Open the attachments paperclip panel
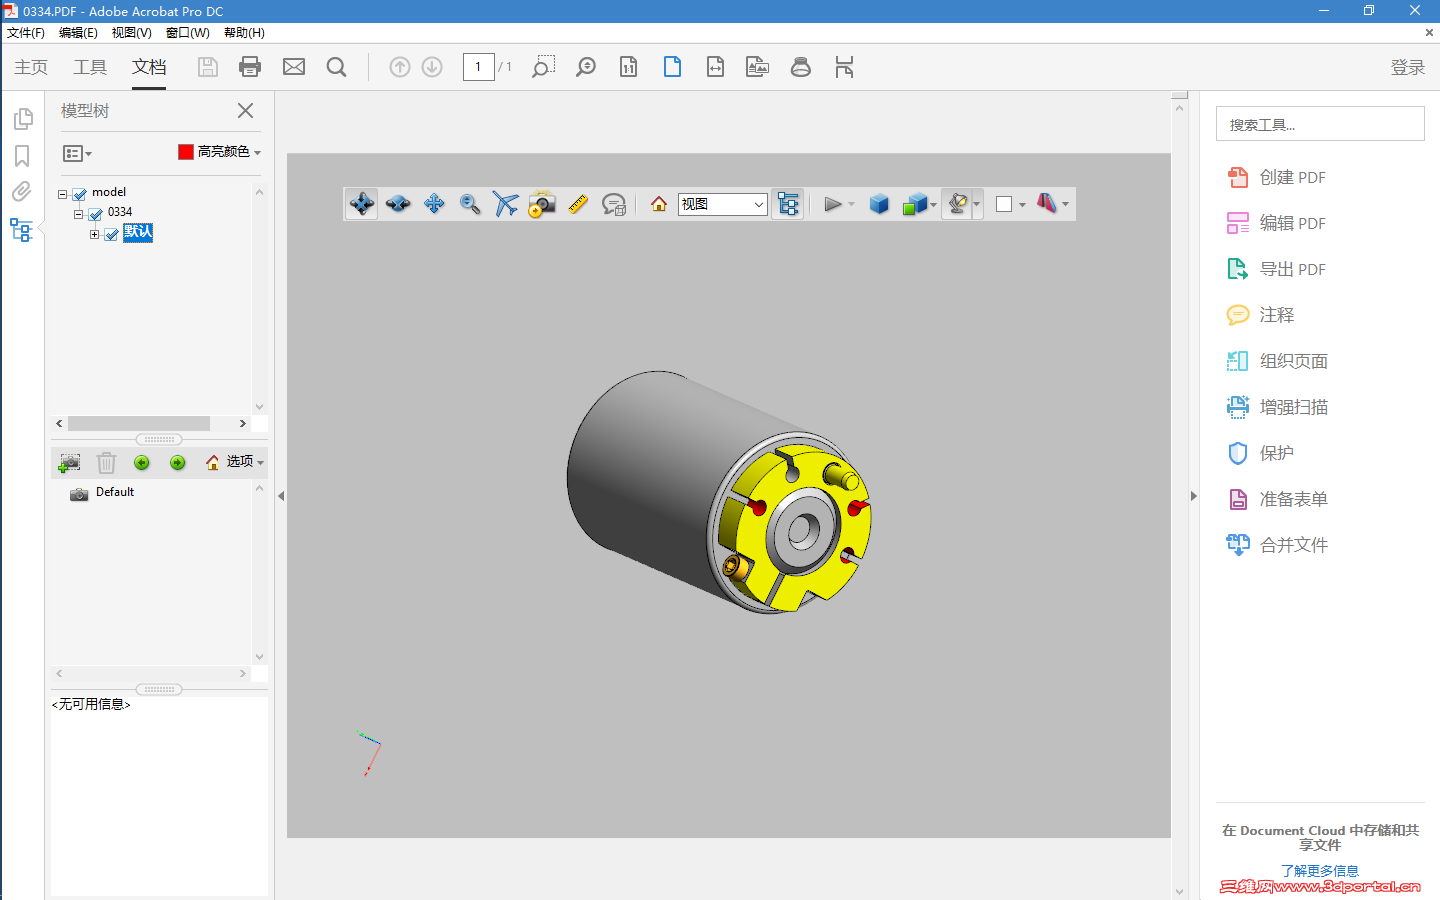This screenshot has height=900, width=1440. (x=22, y=192)
